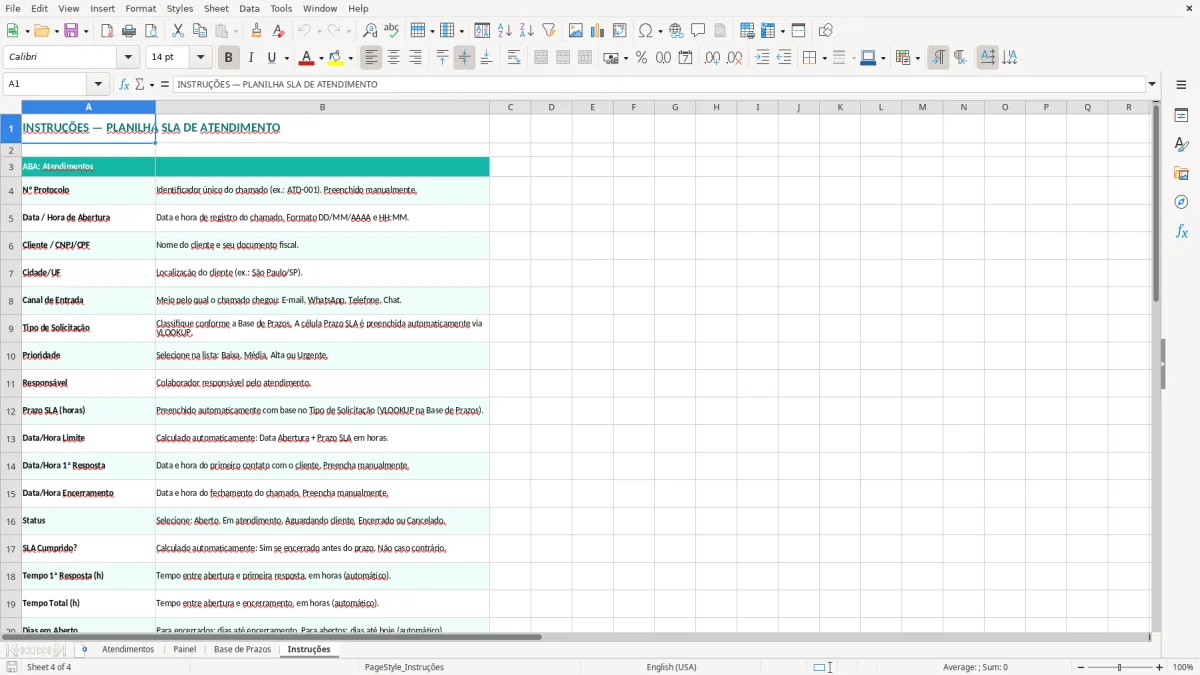Viewport: 1200px width, 675px height.
Task: Click the zoom slider handle
Action: 1120,667
